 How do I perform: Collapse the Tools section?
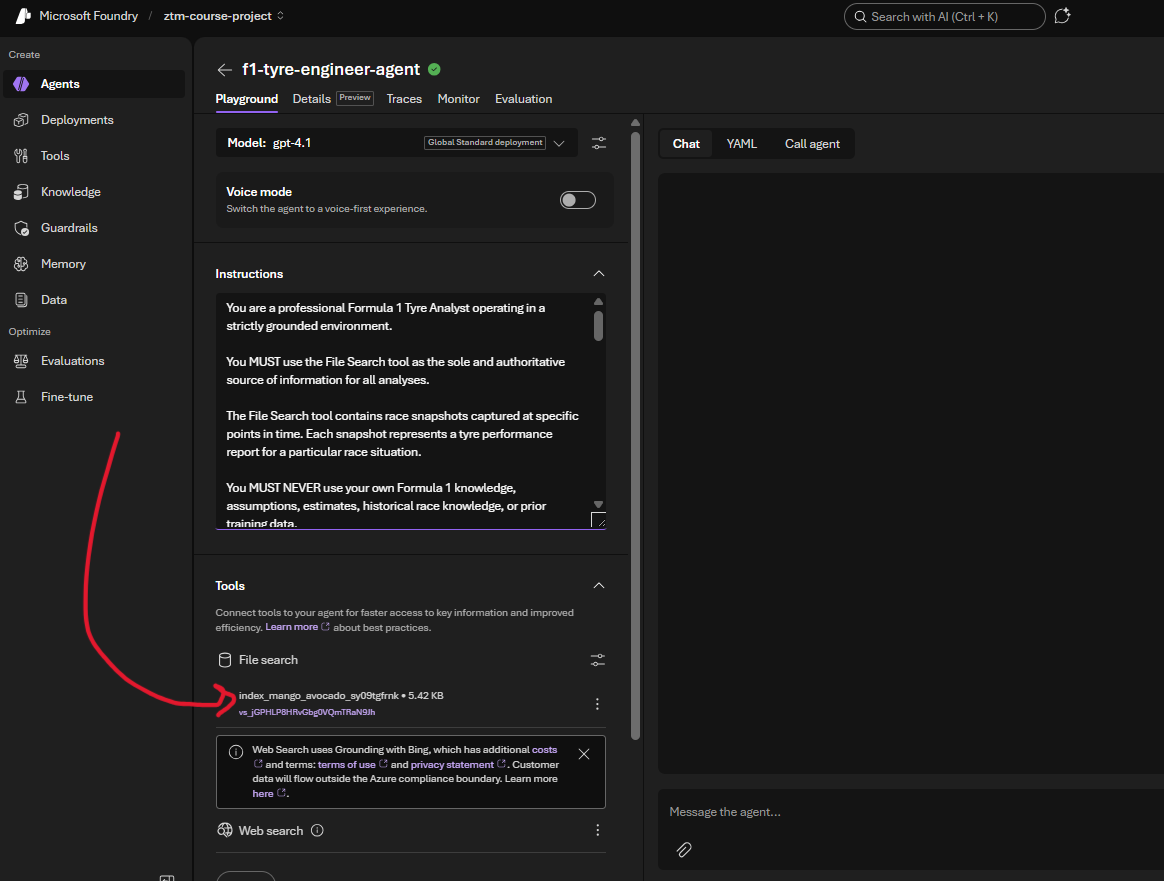click(598, 586)
